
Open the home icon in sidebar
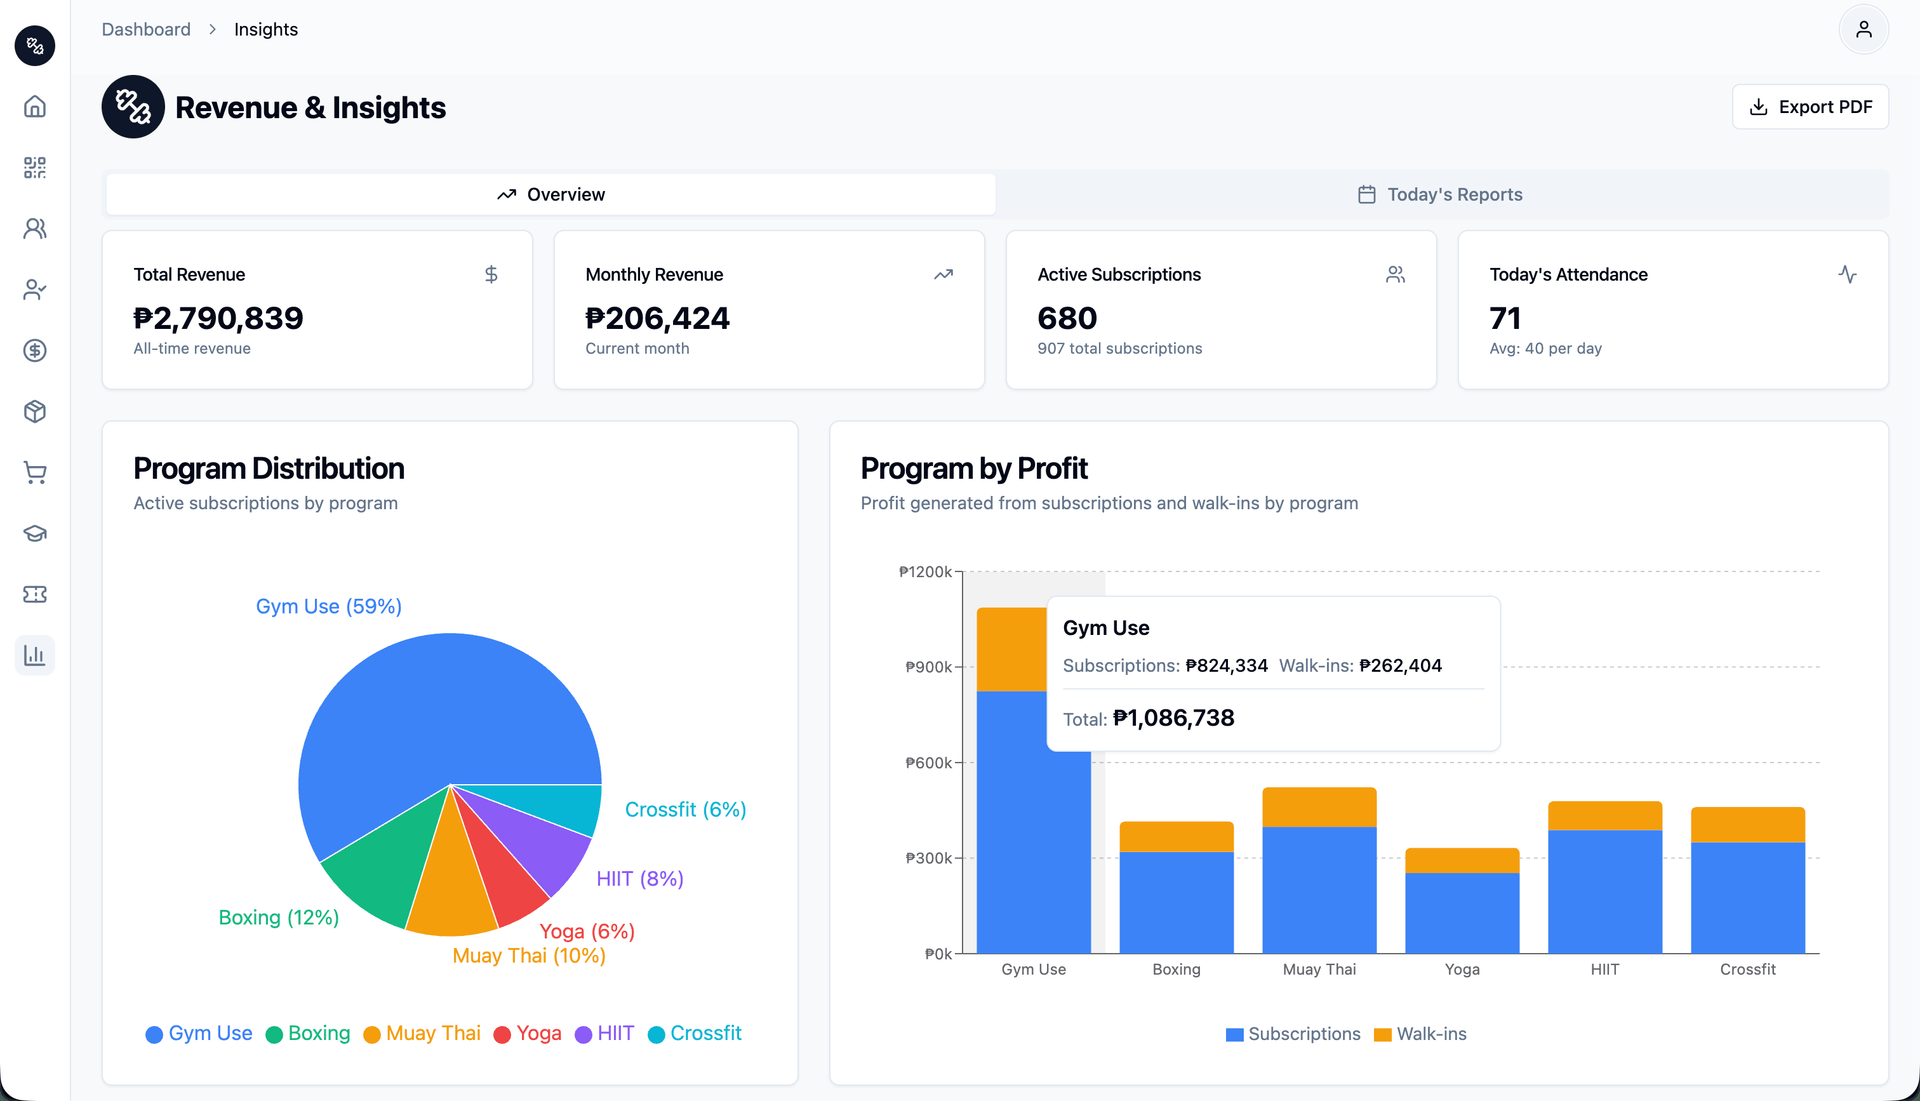point(35,107)
